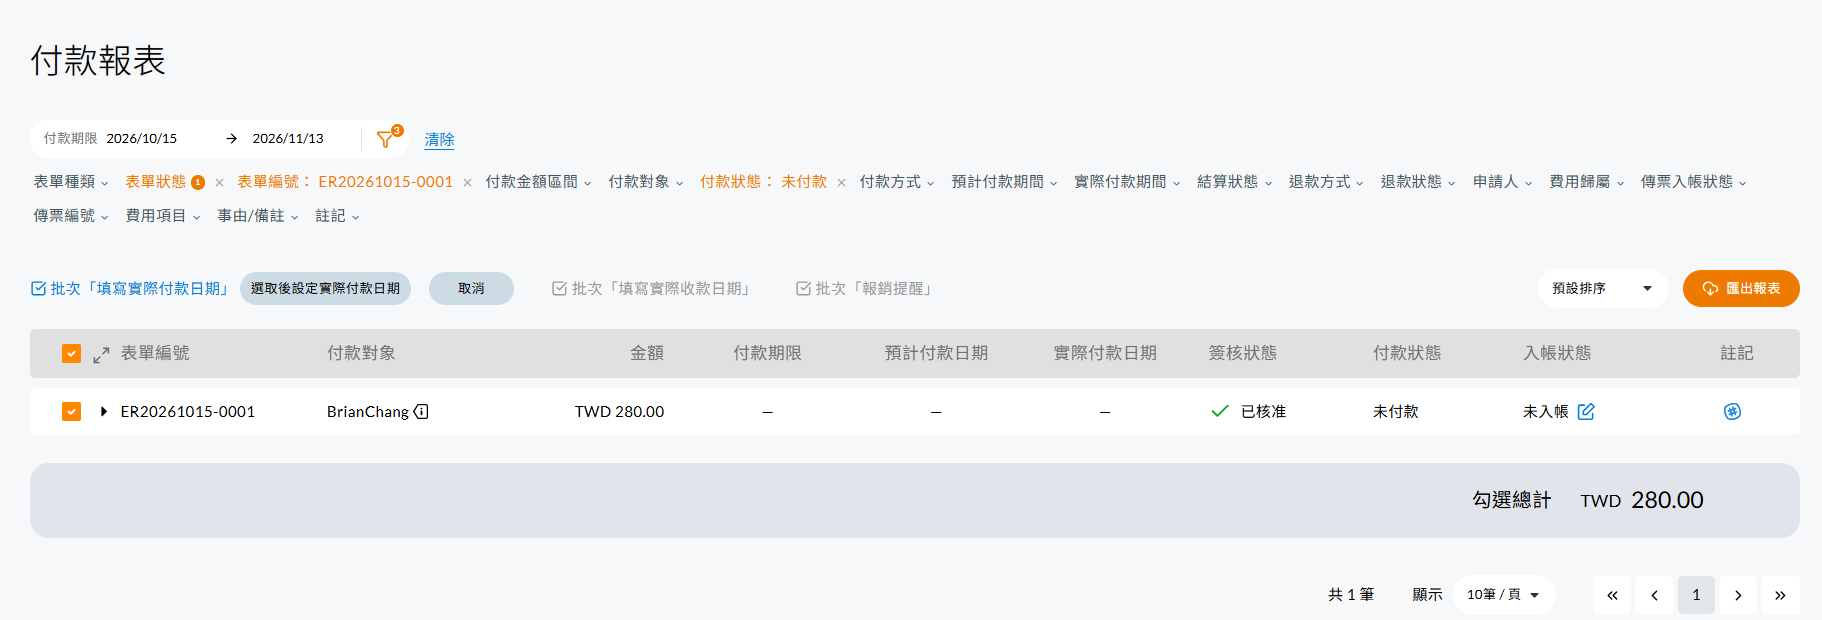Go to the first page with the double-left arrow
This screenshot has height=620, width=1822.
1612,595
